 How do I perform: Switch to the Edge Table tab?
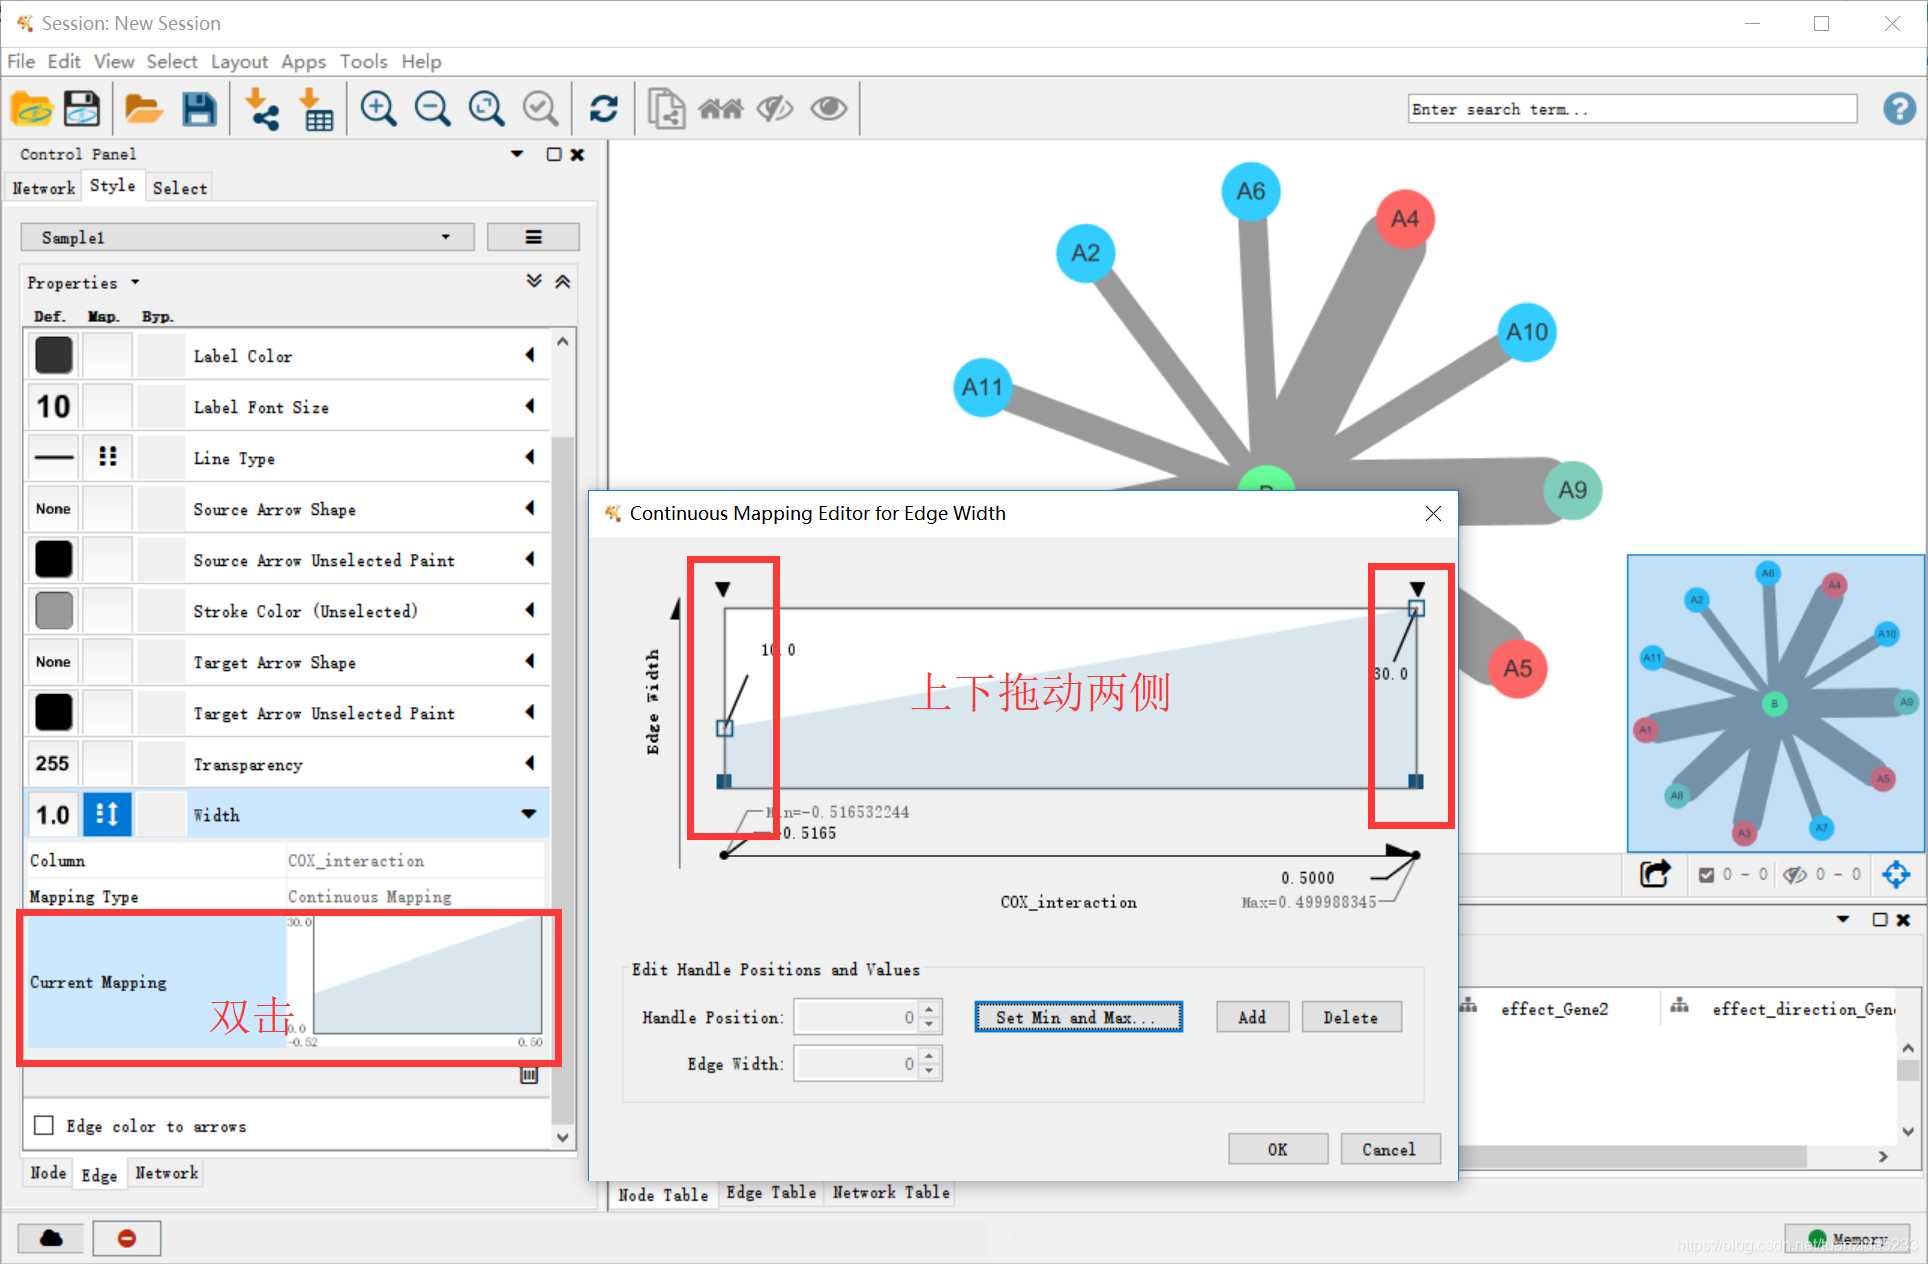click(771, 1192)
